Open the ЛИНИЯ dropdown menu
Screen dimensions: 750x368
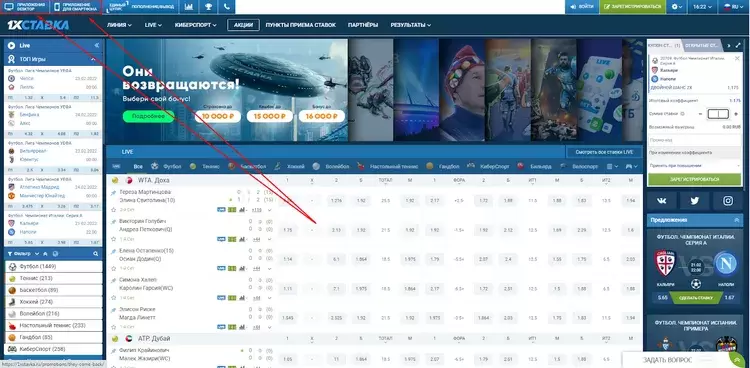coord(119,25)
